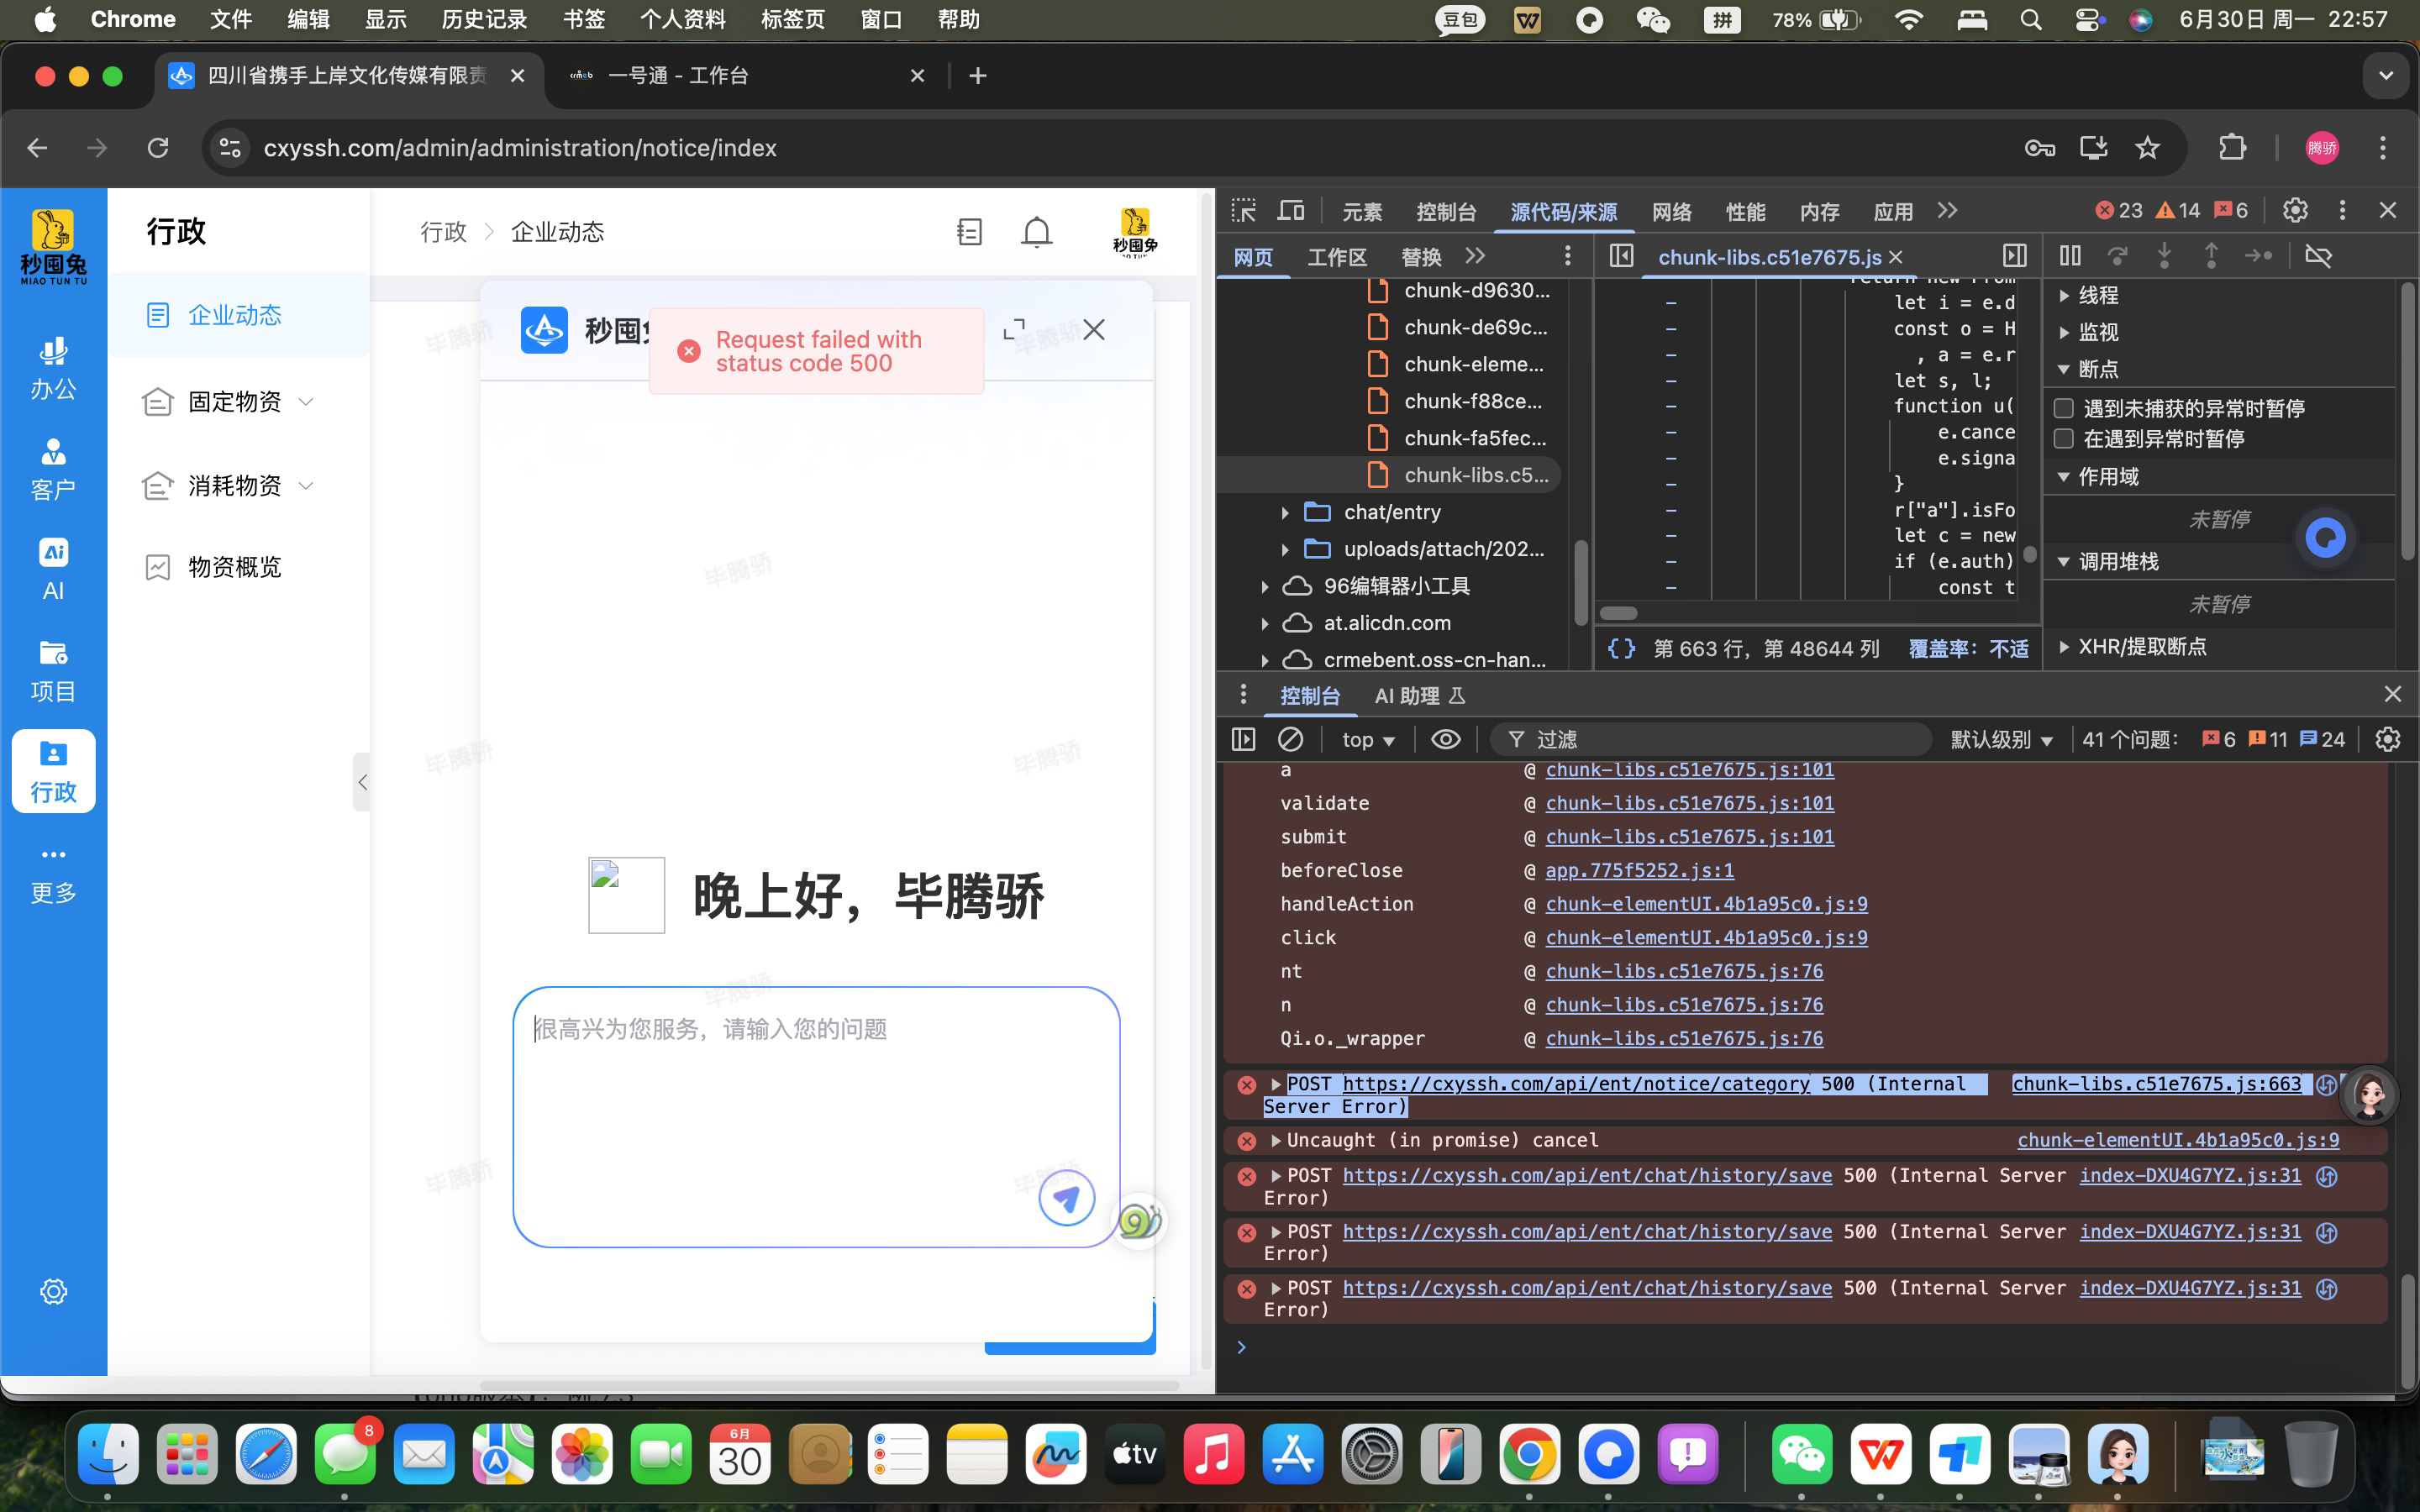This screenshot has width=2420, height=1512.
Task: Switch to the 性能 DevTools tab
Action: (1745, 211)
